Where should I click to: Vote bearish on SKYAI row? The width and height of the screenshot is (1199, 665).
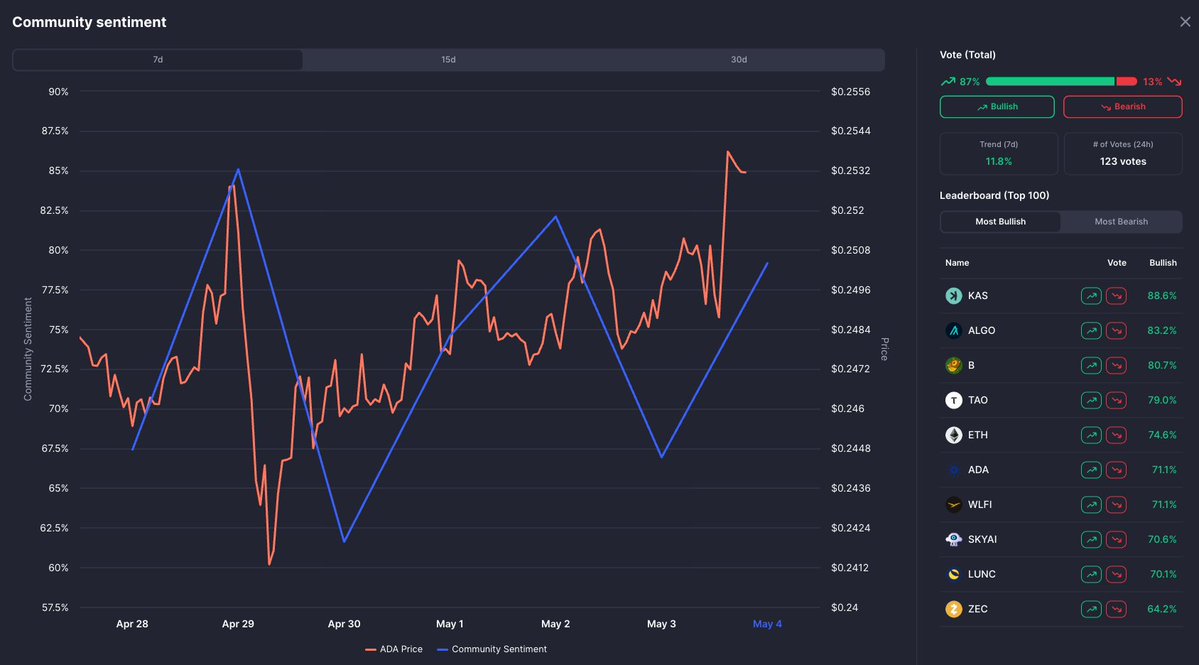[1116, 539]
